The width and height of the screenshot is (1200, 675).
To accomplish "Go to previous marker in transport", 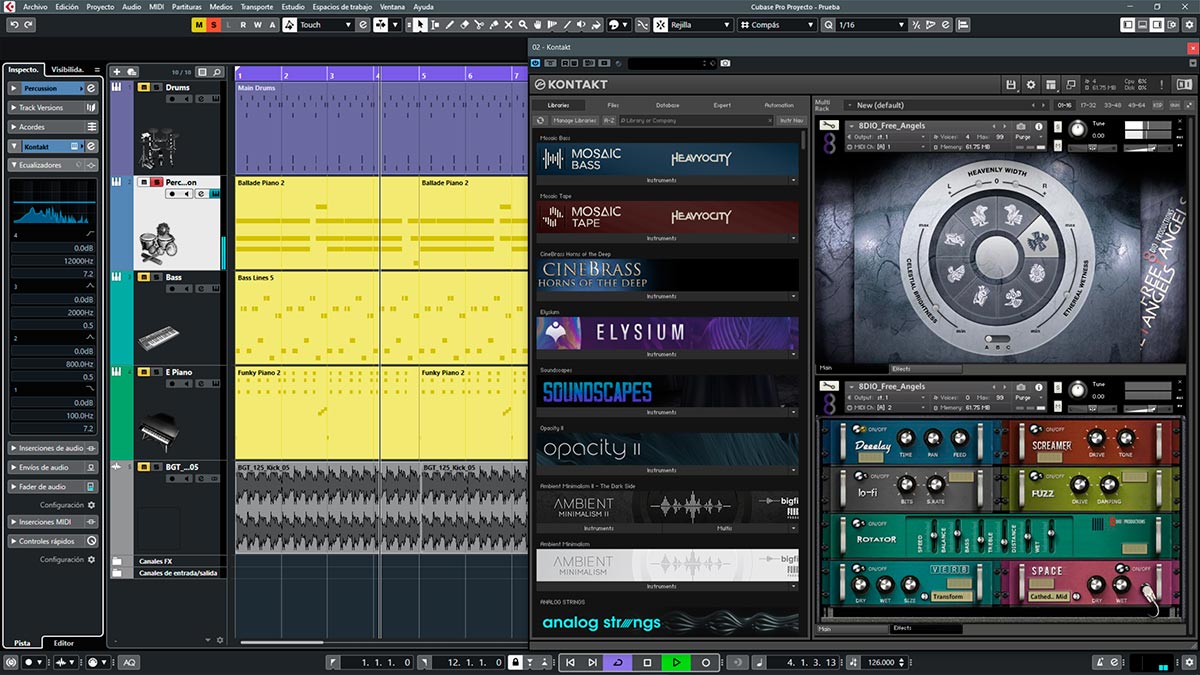I will click(x=569, y=662).
